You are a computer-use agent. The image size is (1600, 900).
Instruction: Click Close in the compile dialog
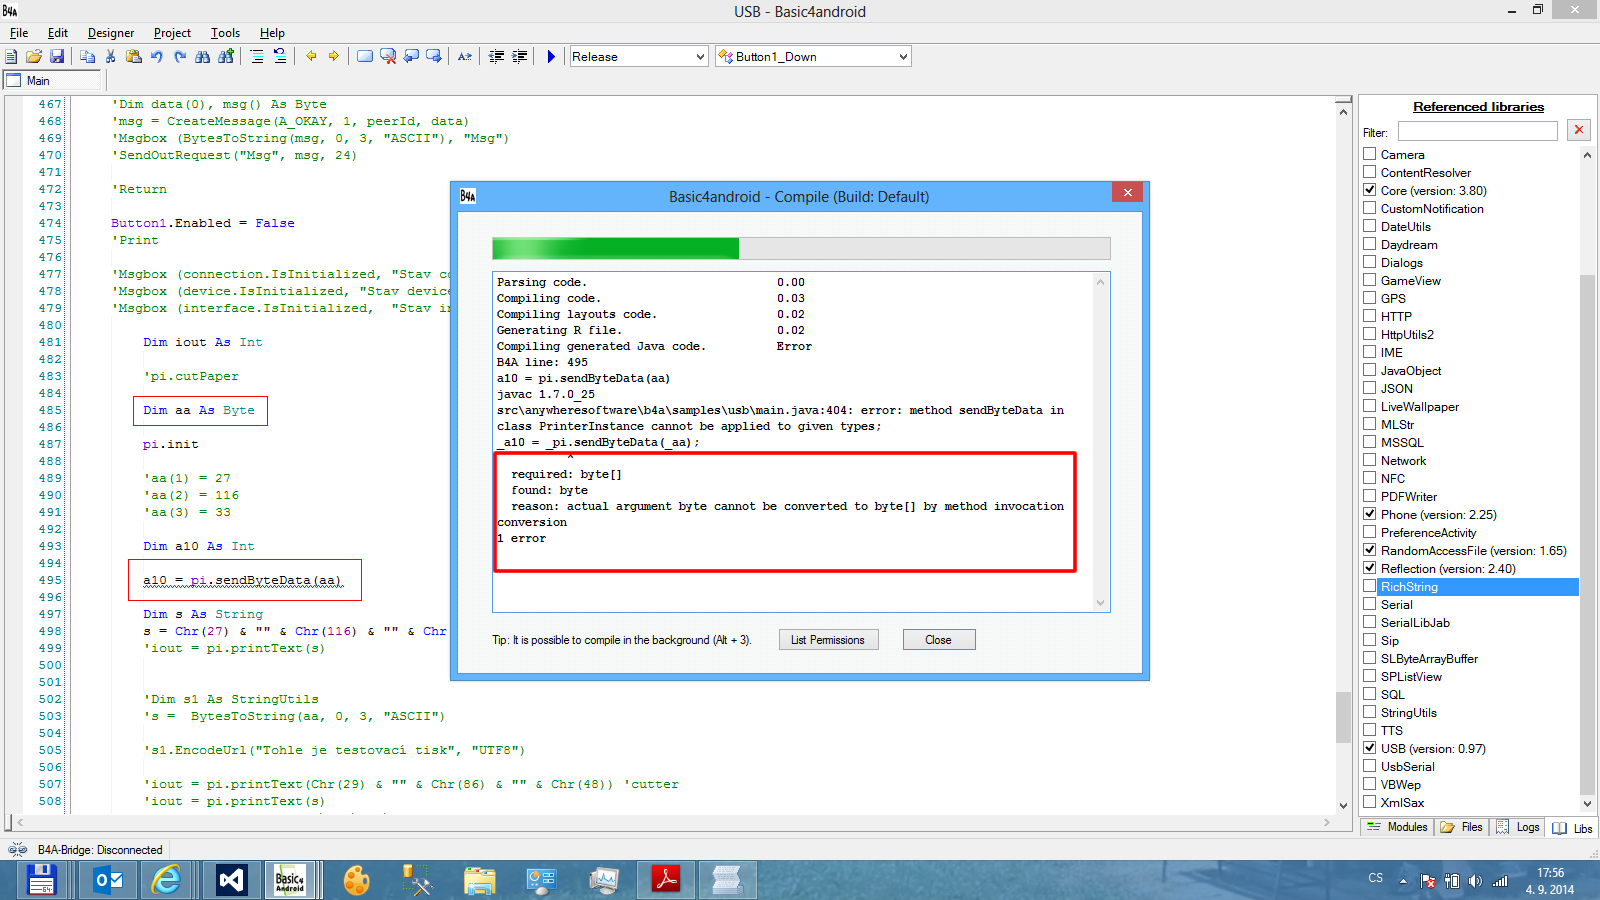(938, 640)
